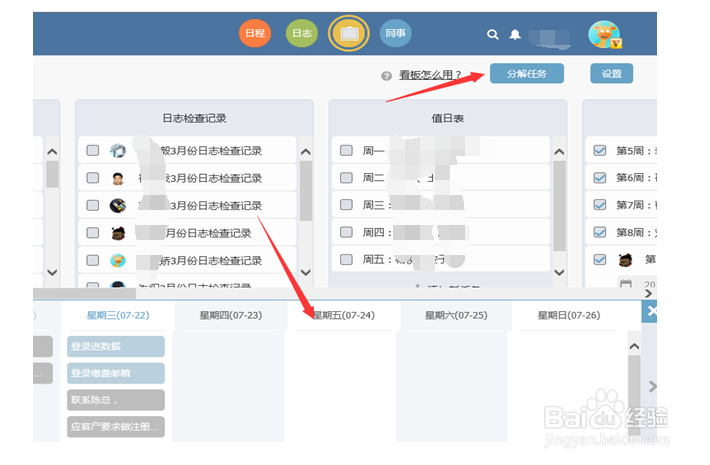Select the 星期六(07-25) tab
Viewport: 710px width, 465px height.
[456, 315]
